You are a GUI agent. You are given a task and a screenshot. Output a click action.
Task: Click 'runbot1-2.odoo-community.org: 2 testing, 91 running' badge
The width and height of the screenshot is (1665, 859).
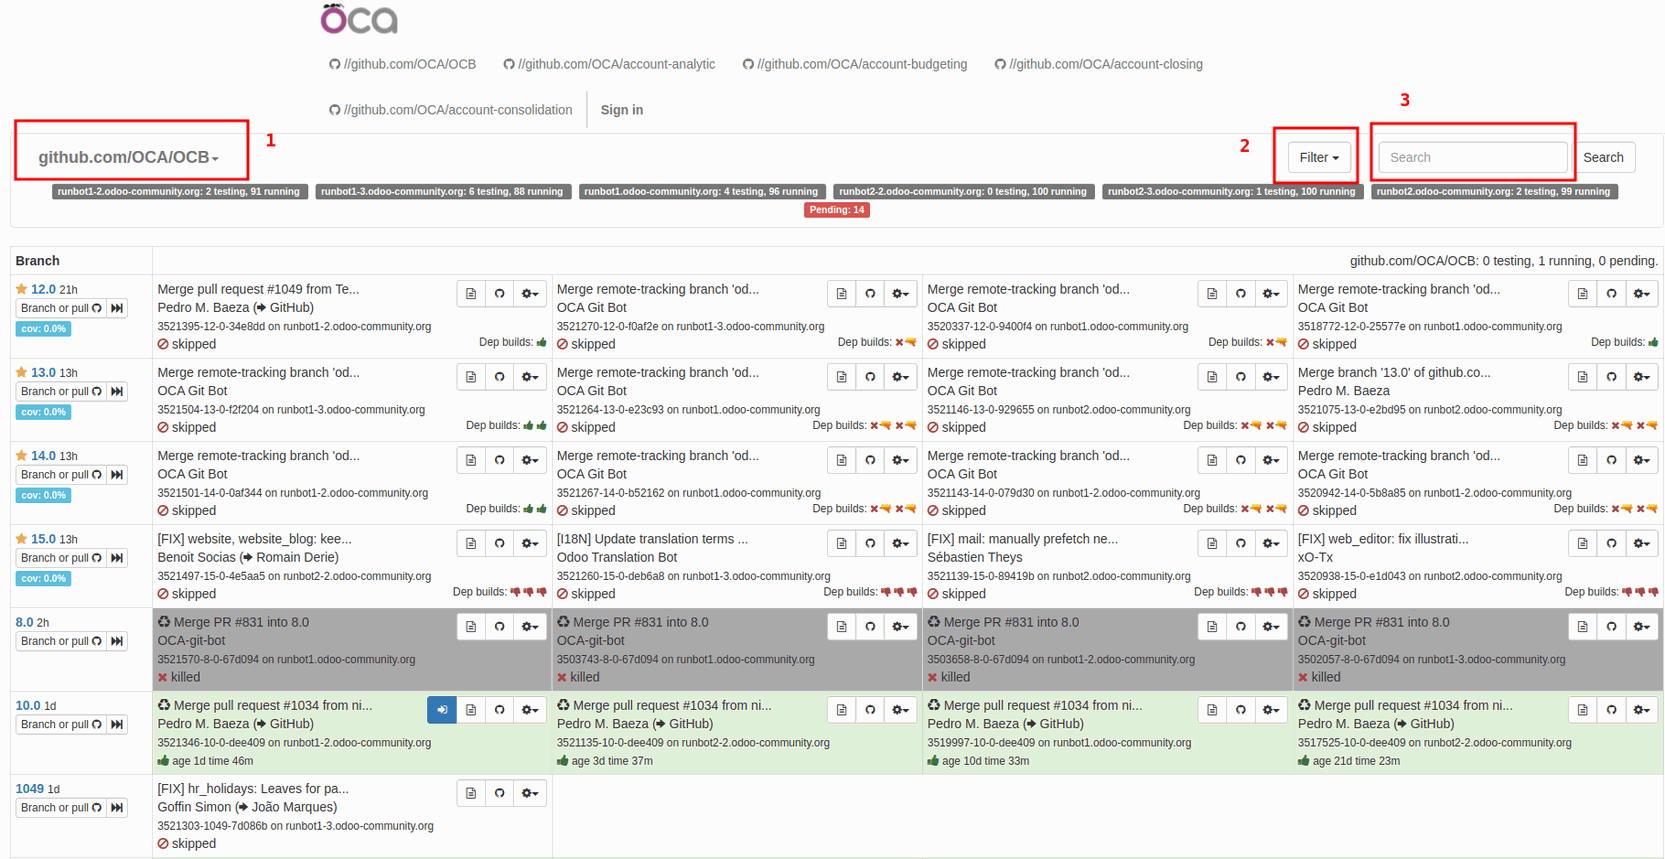pos(179,191)
